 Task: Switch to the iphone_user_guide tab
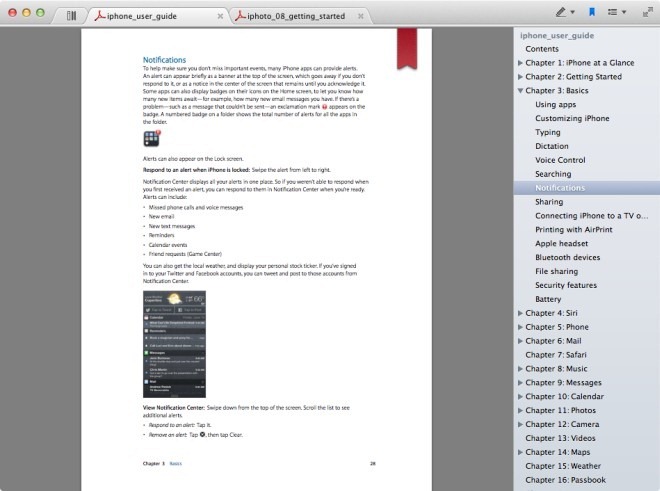pos(141,16)
